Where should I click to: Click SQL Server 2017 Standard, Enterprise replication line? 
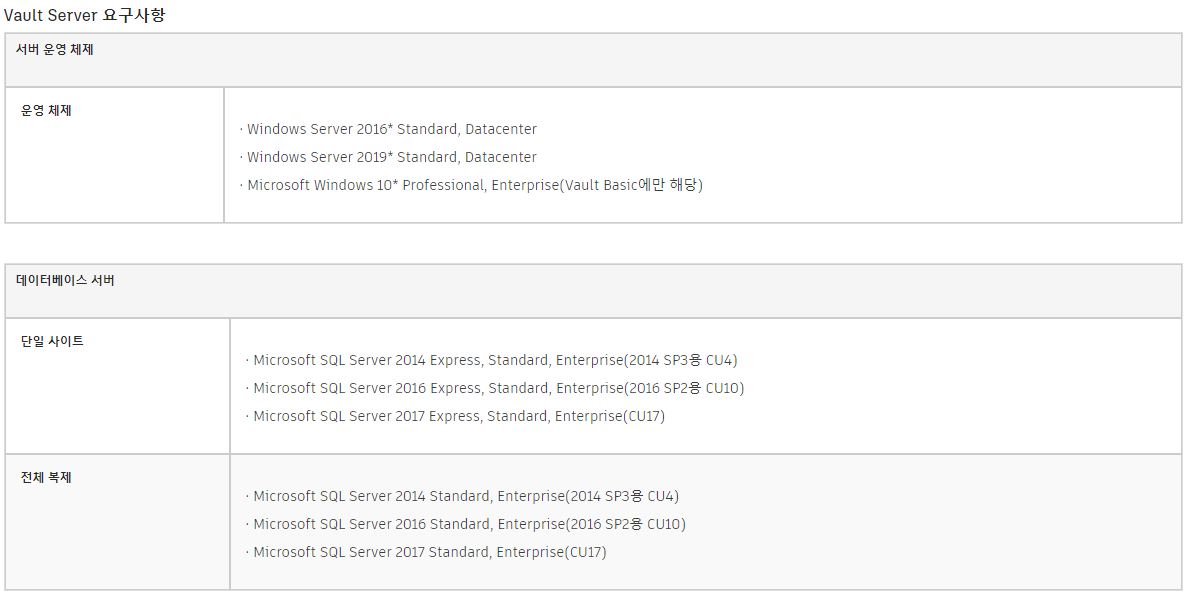[426, 552]
